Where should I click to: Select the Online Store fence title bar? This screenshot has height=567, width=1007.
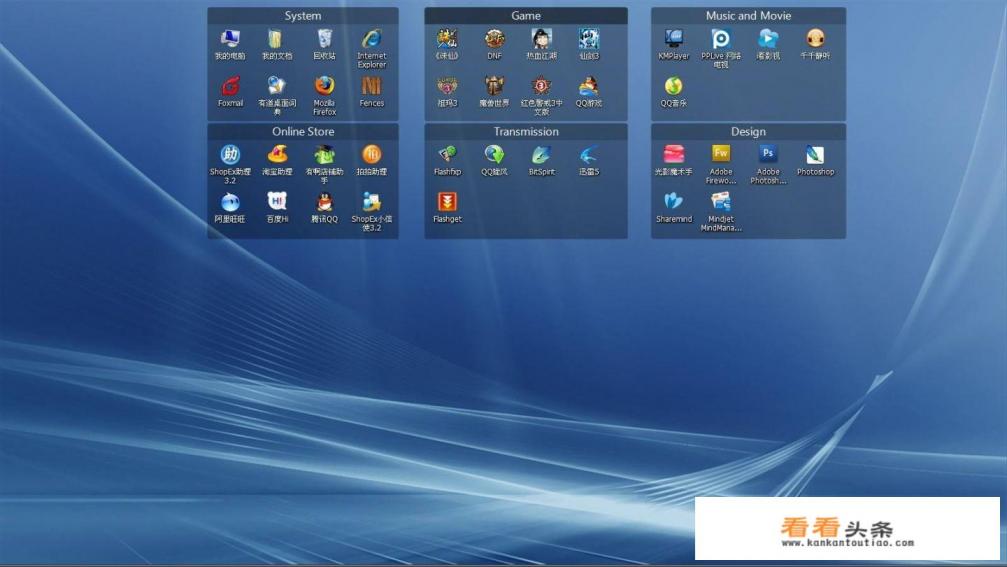click(303, 132)
